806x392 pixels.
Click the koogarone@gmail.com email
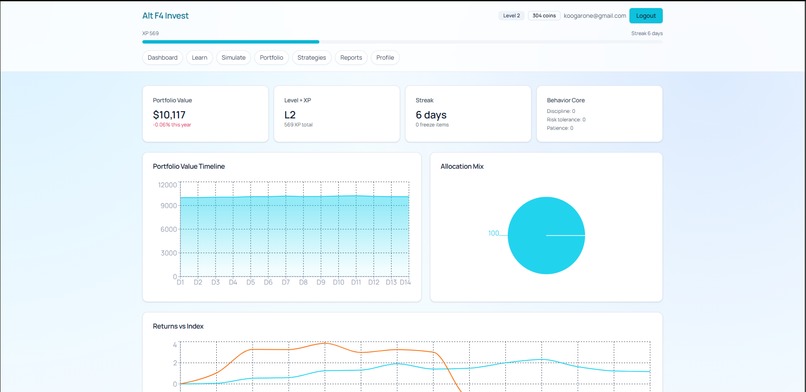point(595,16)
